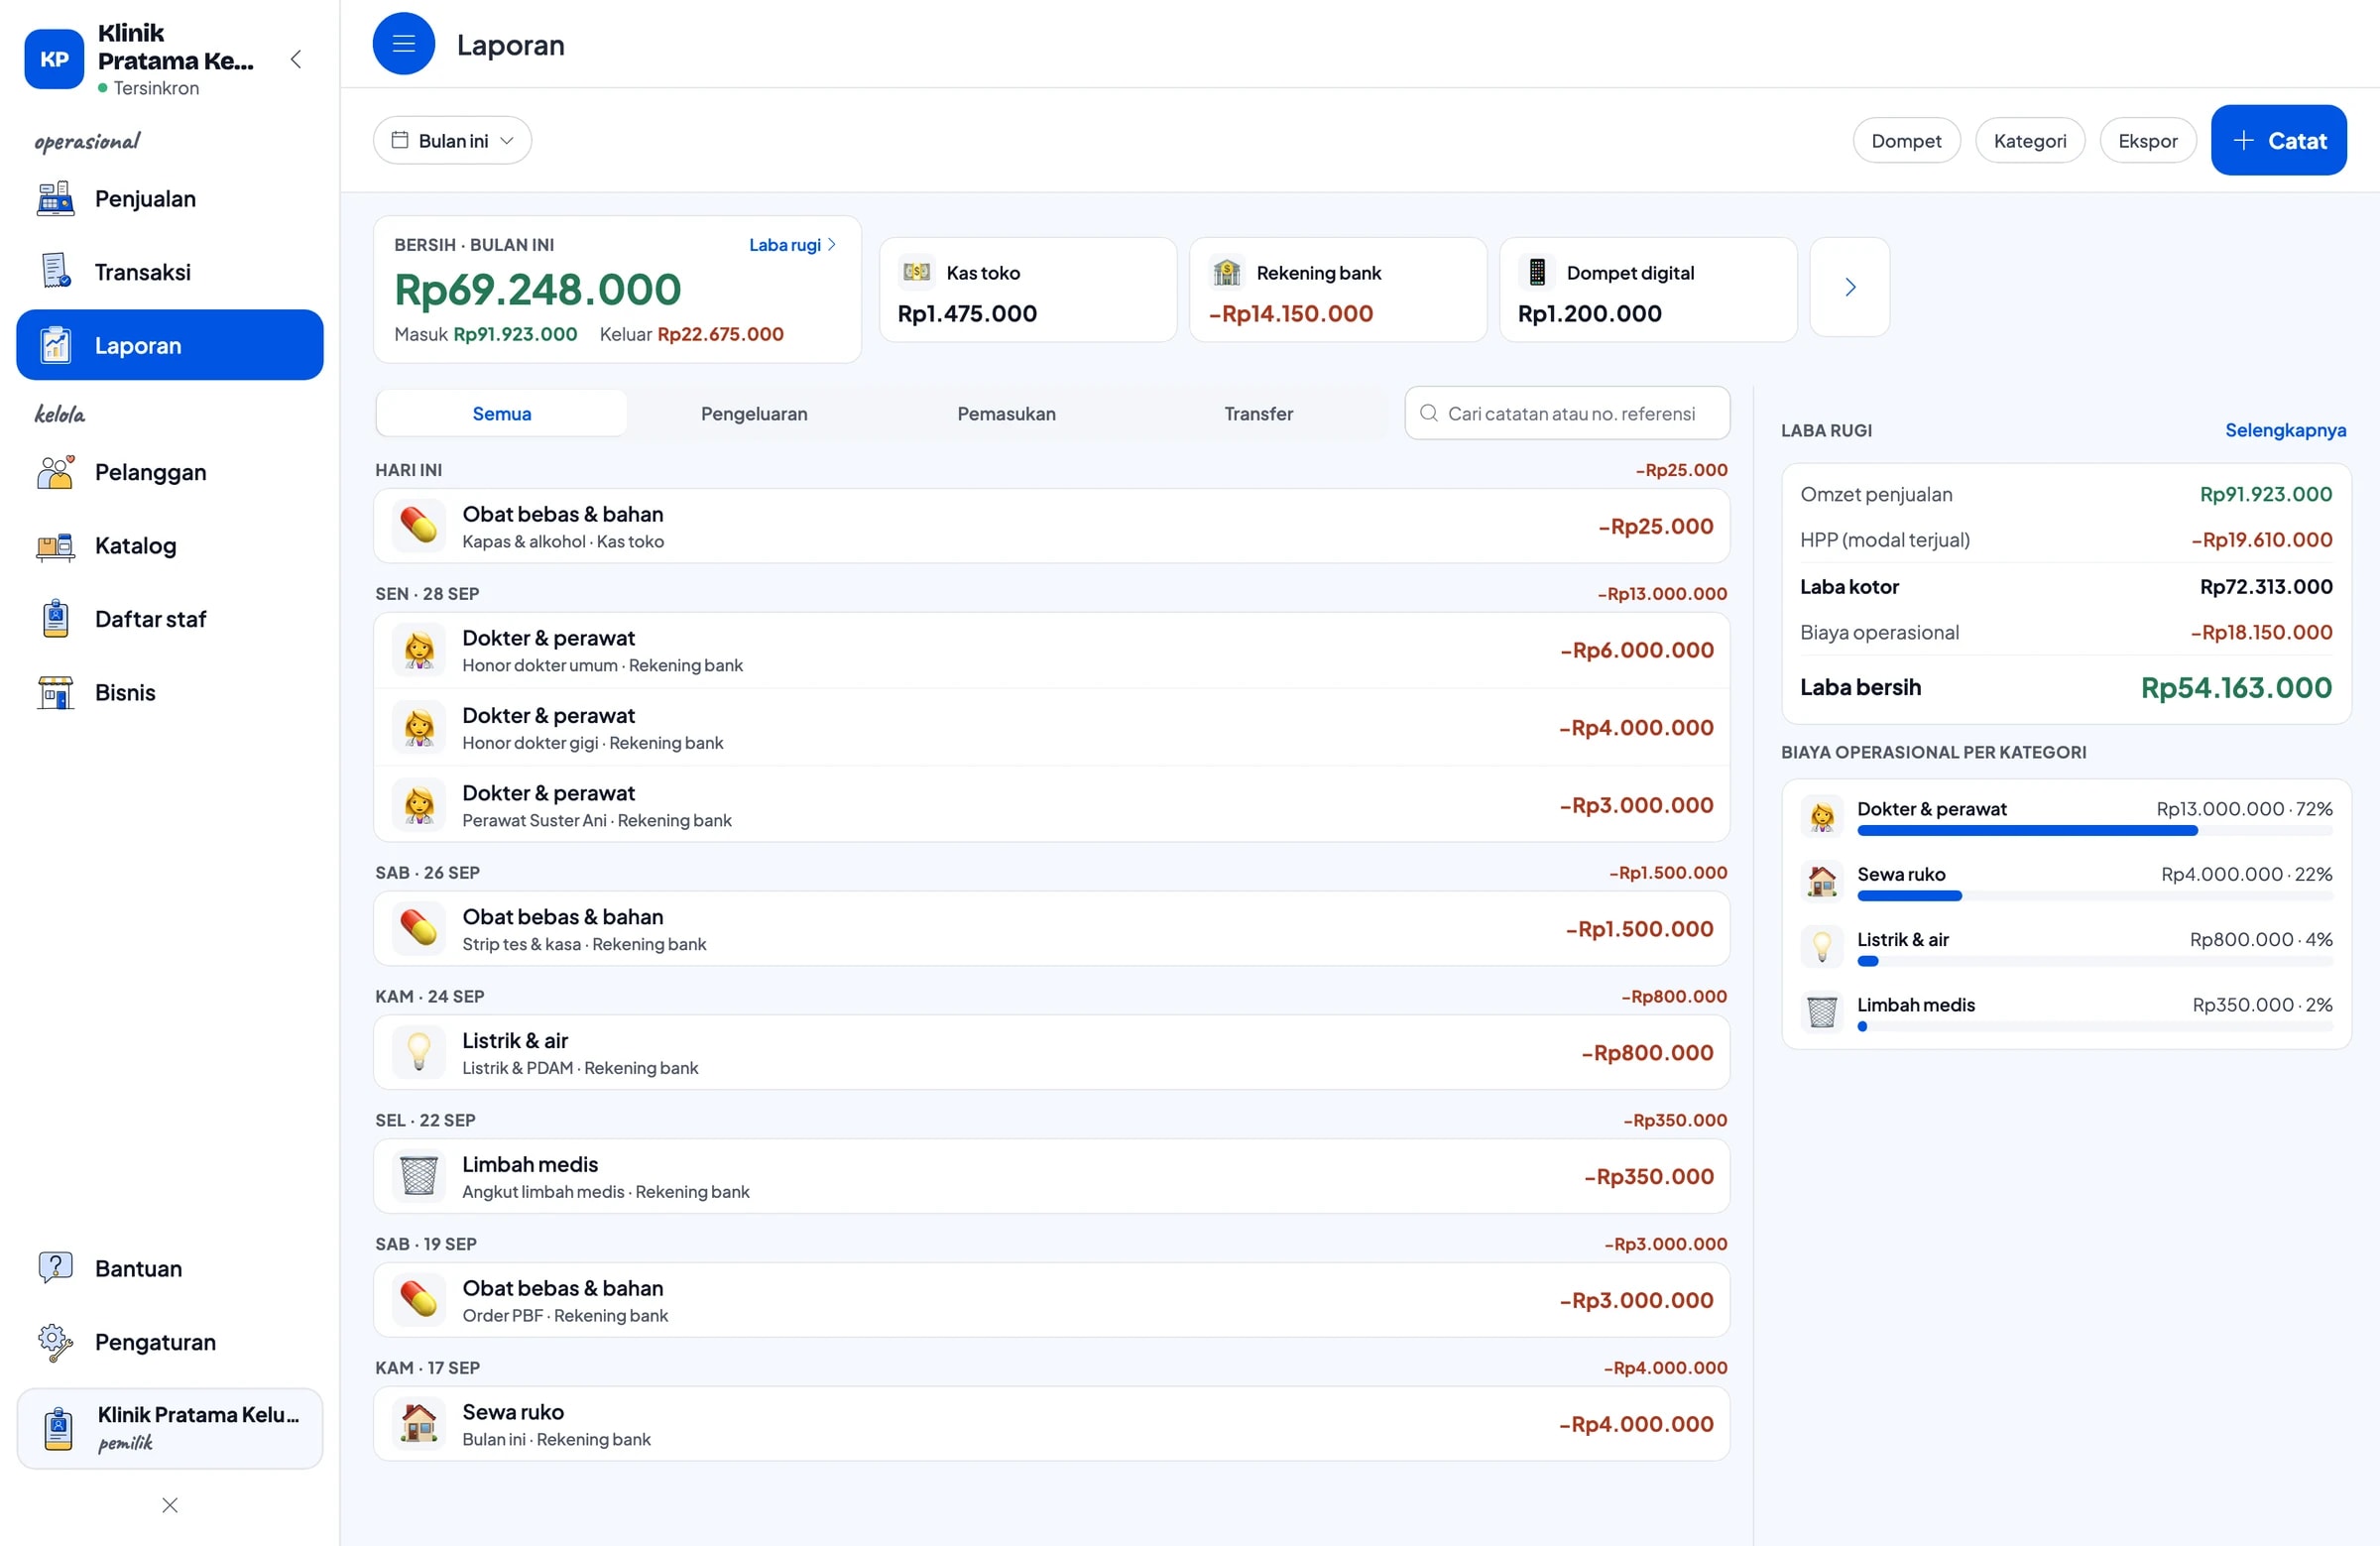
Task: Focus the Cari catatan search field
Action: [x=1567, y=414]
